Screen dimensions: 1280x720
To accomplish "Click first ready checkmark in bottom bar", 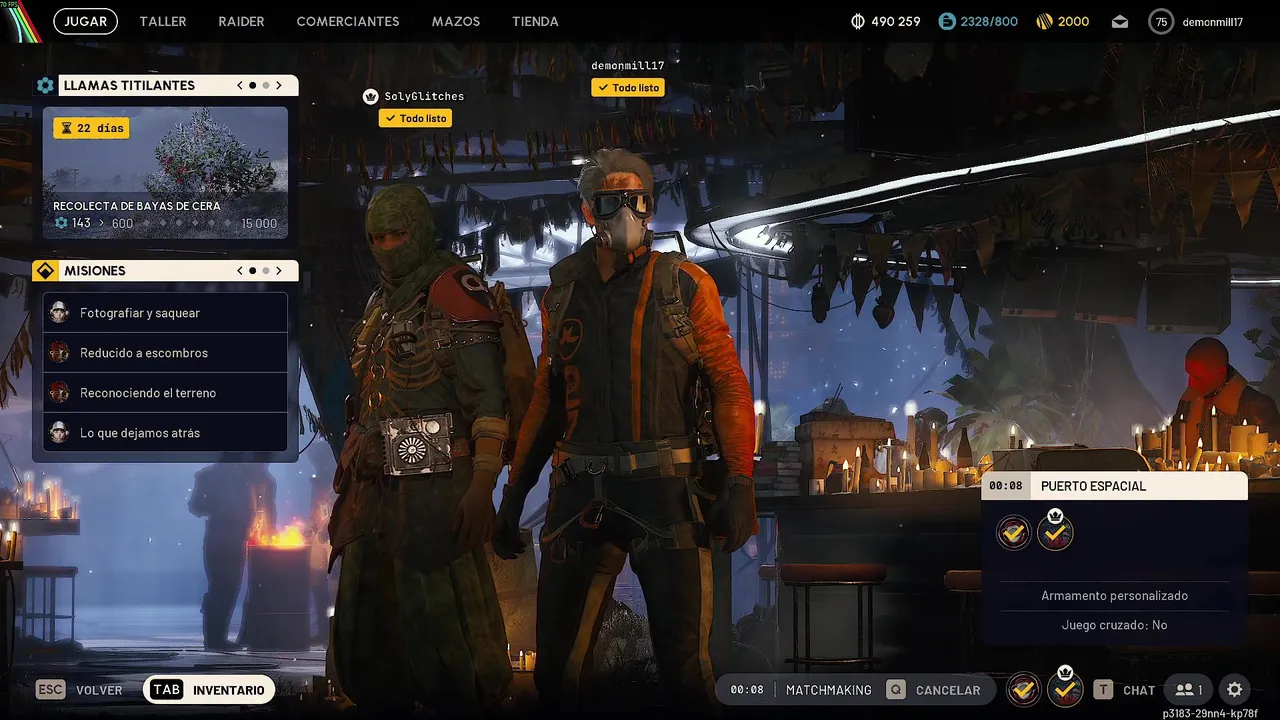I will tap(1023, 689).
